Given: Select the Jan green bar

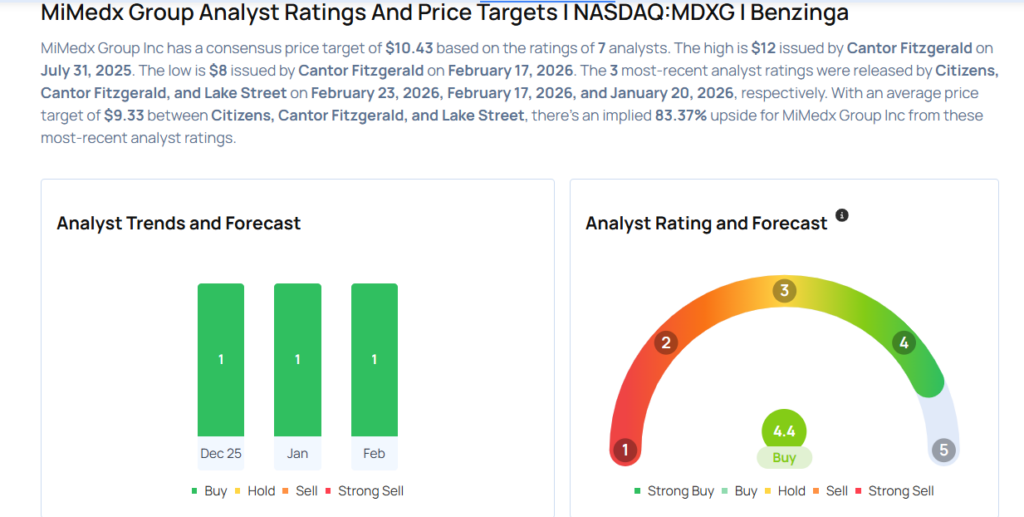Looking at the screenshot, I should (x=298, y=360).
